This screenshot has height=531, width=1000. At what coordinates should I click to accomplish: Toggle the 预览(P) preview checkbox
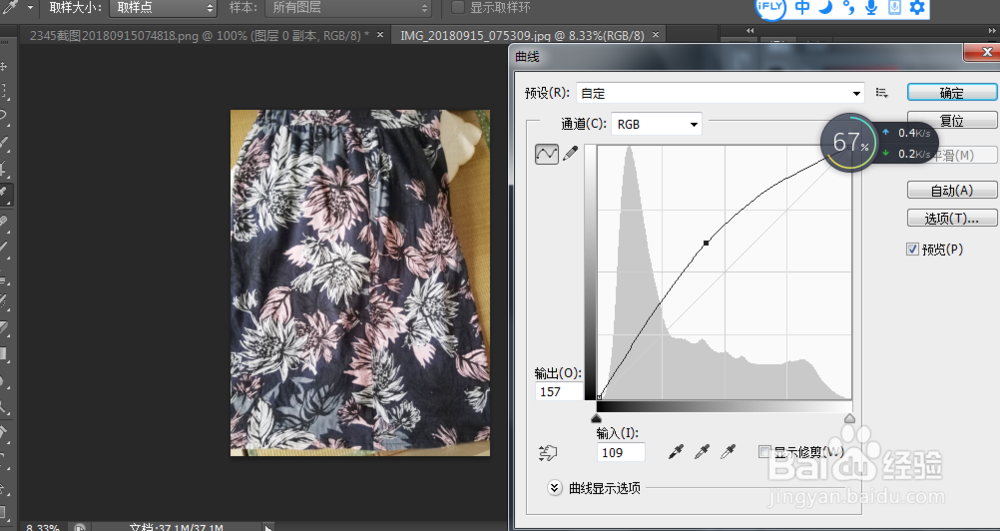[x=913, y=249]
